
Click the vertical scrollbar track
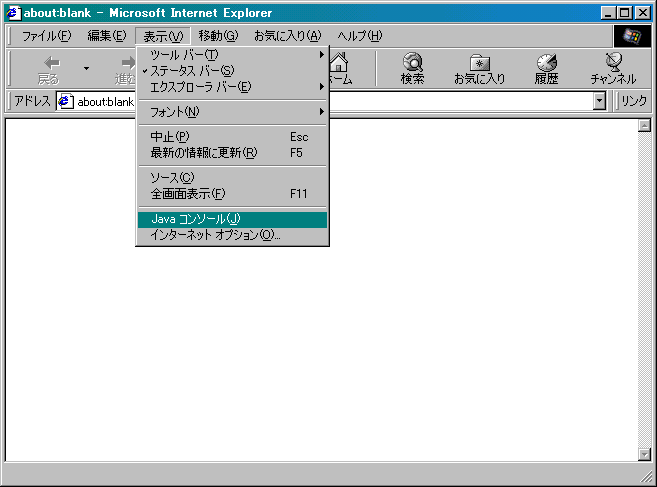coord(644,290)
